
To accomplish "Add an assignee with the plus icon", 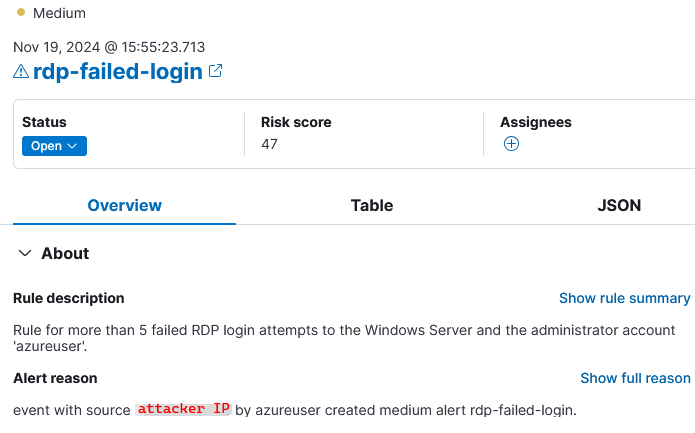I will click(x=511, y=144).
